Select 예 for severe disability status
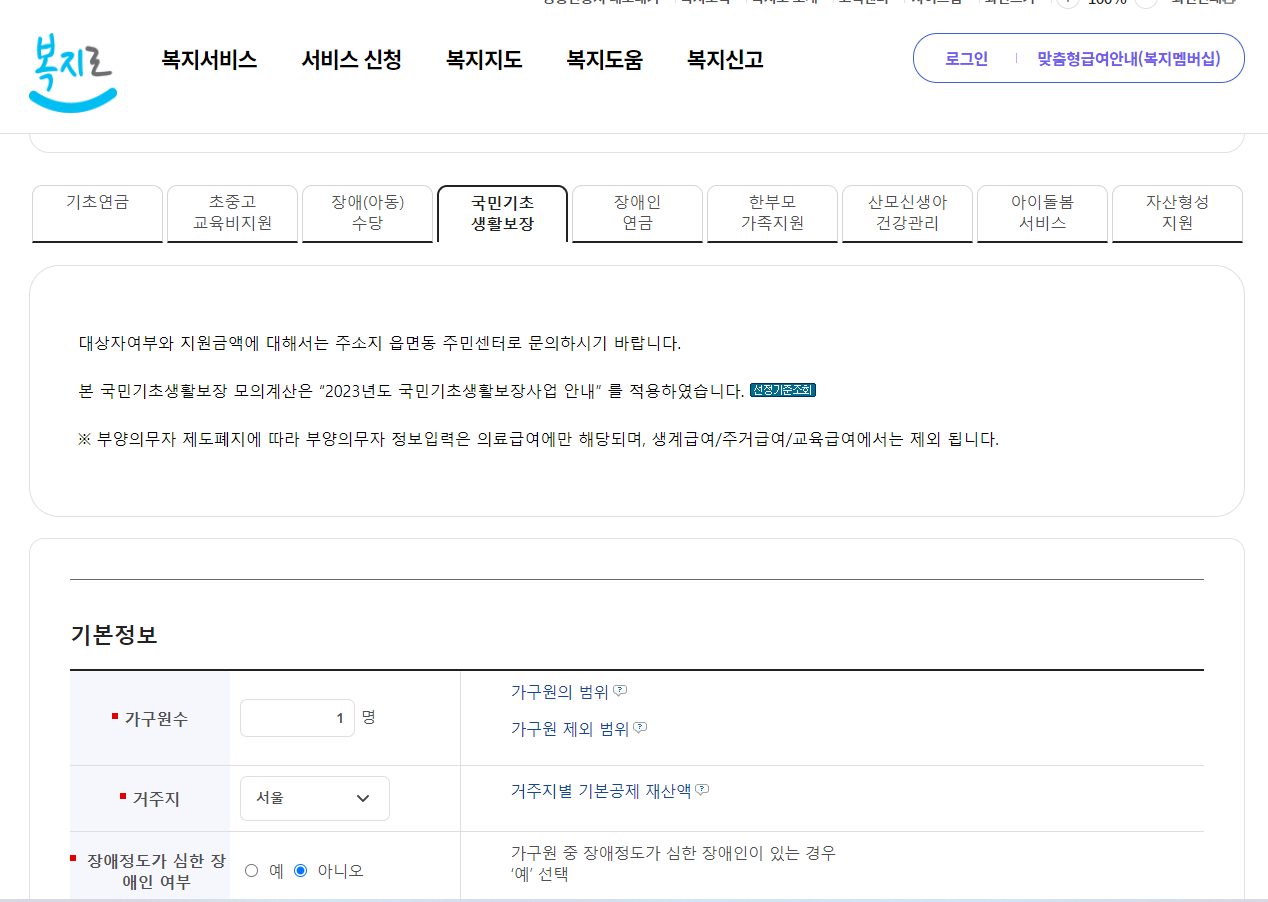 [x=251, y=870]
